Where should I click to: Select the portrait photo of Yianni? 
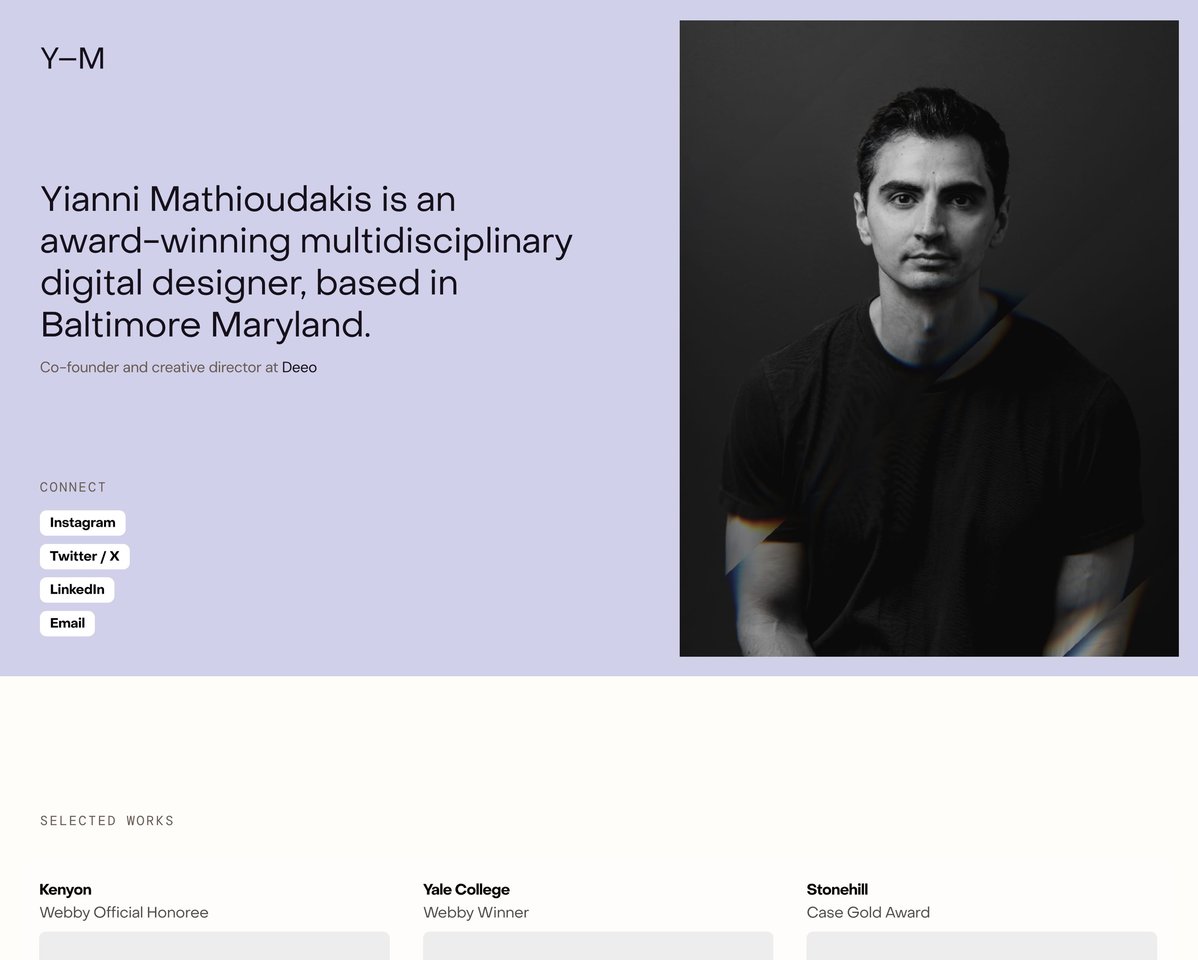coord(929,339)
